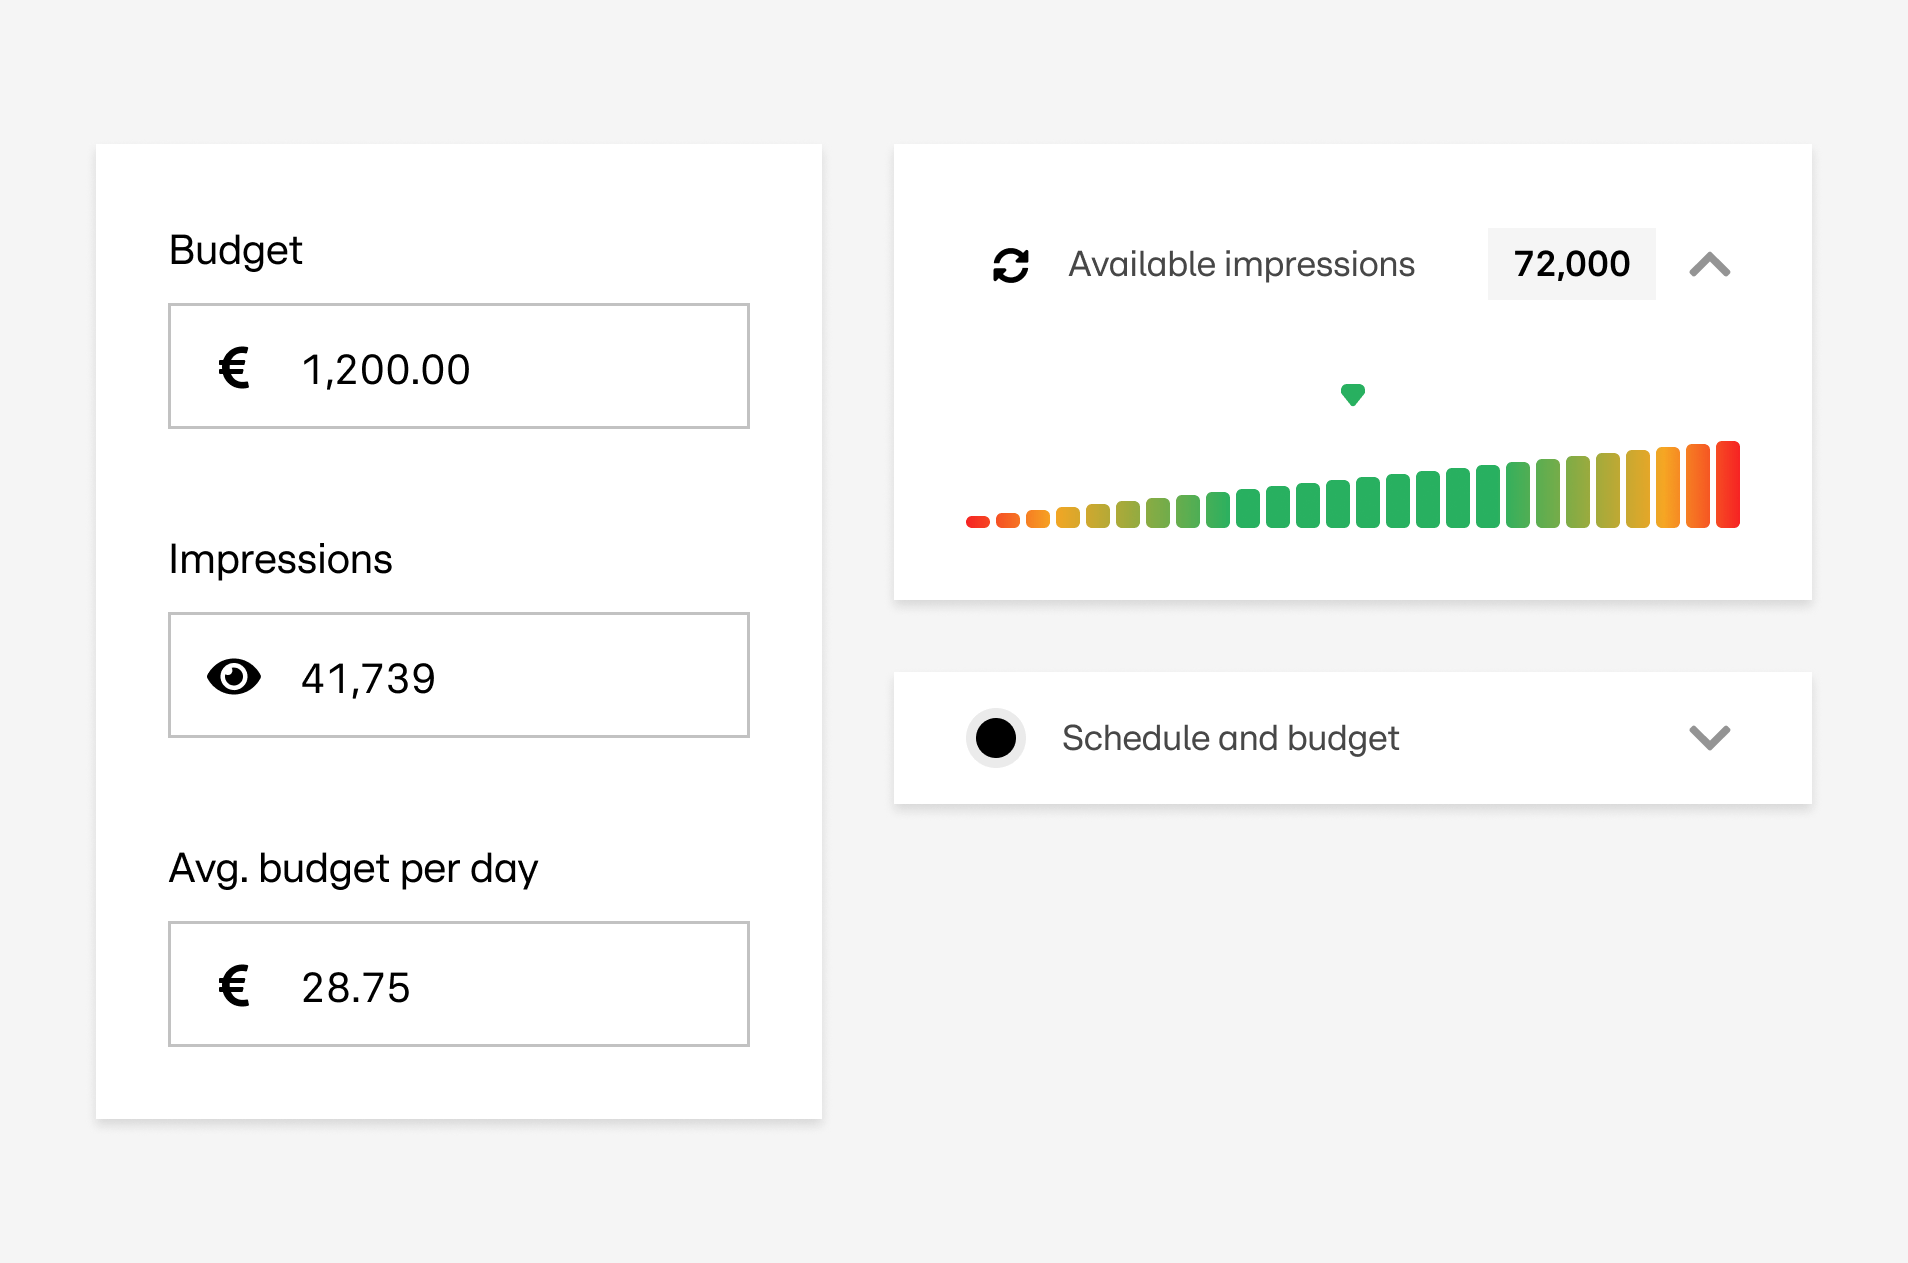This screenshot has height=1263, width=1908.
Task: Click the tallest red bar at the chart's right end
Action: coord(1727,484)
